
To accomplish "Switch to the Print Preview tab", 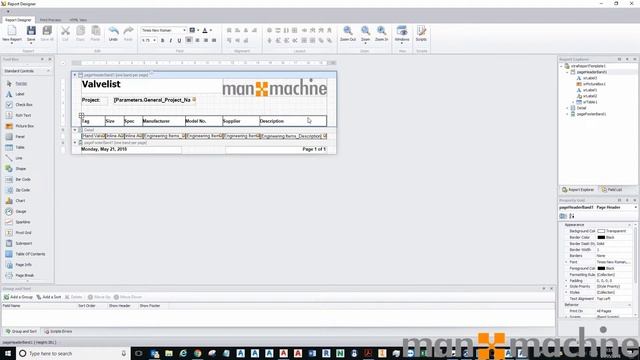I will click(50, 20).
